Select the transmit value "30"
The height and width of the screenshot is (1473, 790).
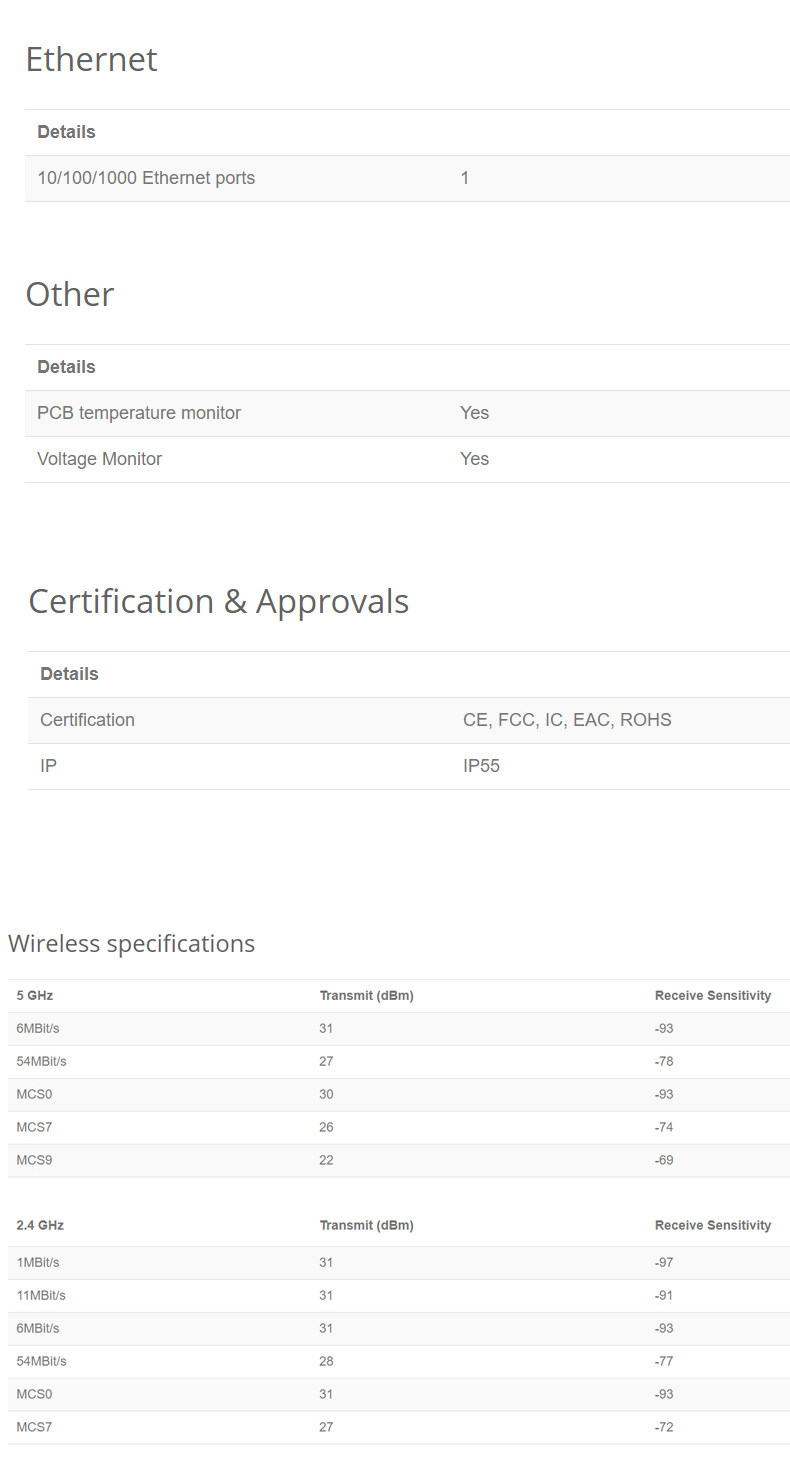point(326,1095)
